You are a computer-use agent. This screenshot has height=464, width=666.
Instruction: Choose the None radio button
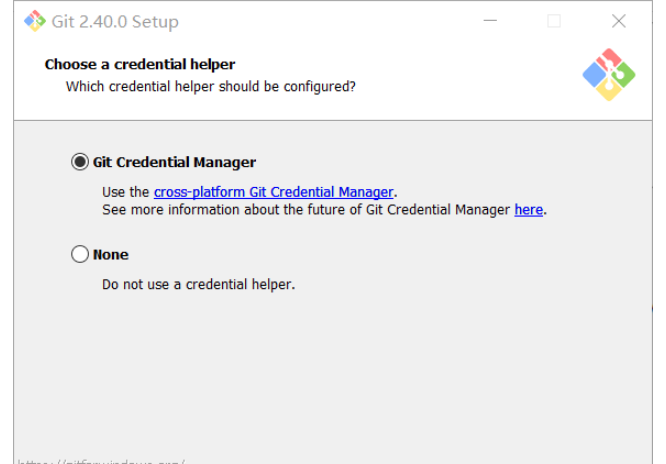pos(80,255)
